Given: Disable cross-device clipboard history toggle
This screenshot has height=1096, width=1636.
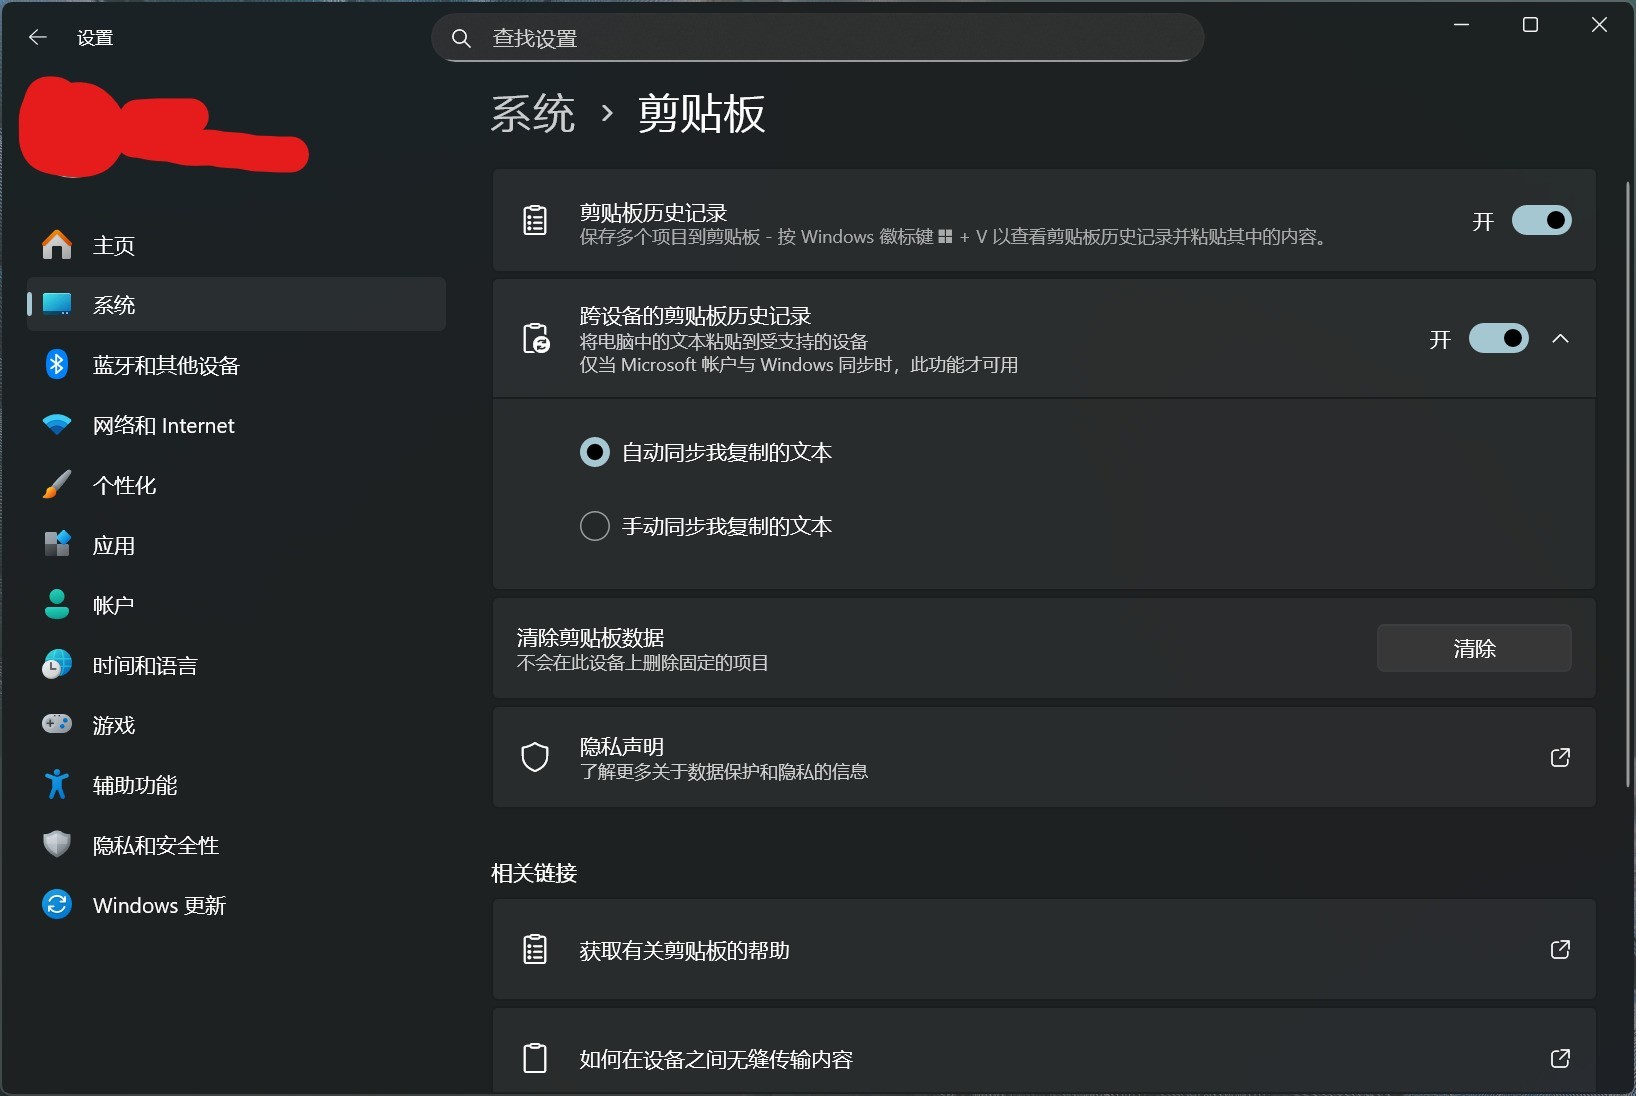Looking at the screenshot, I should click(x=1499, y=338).
